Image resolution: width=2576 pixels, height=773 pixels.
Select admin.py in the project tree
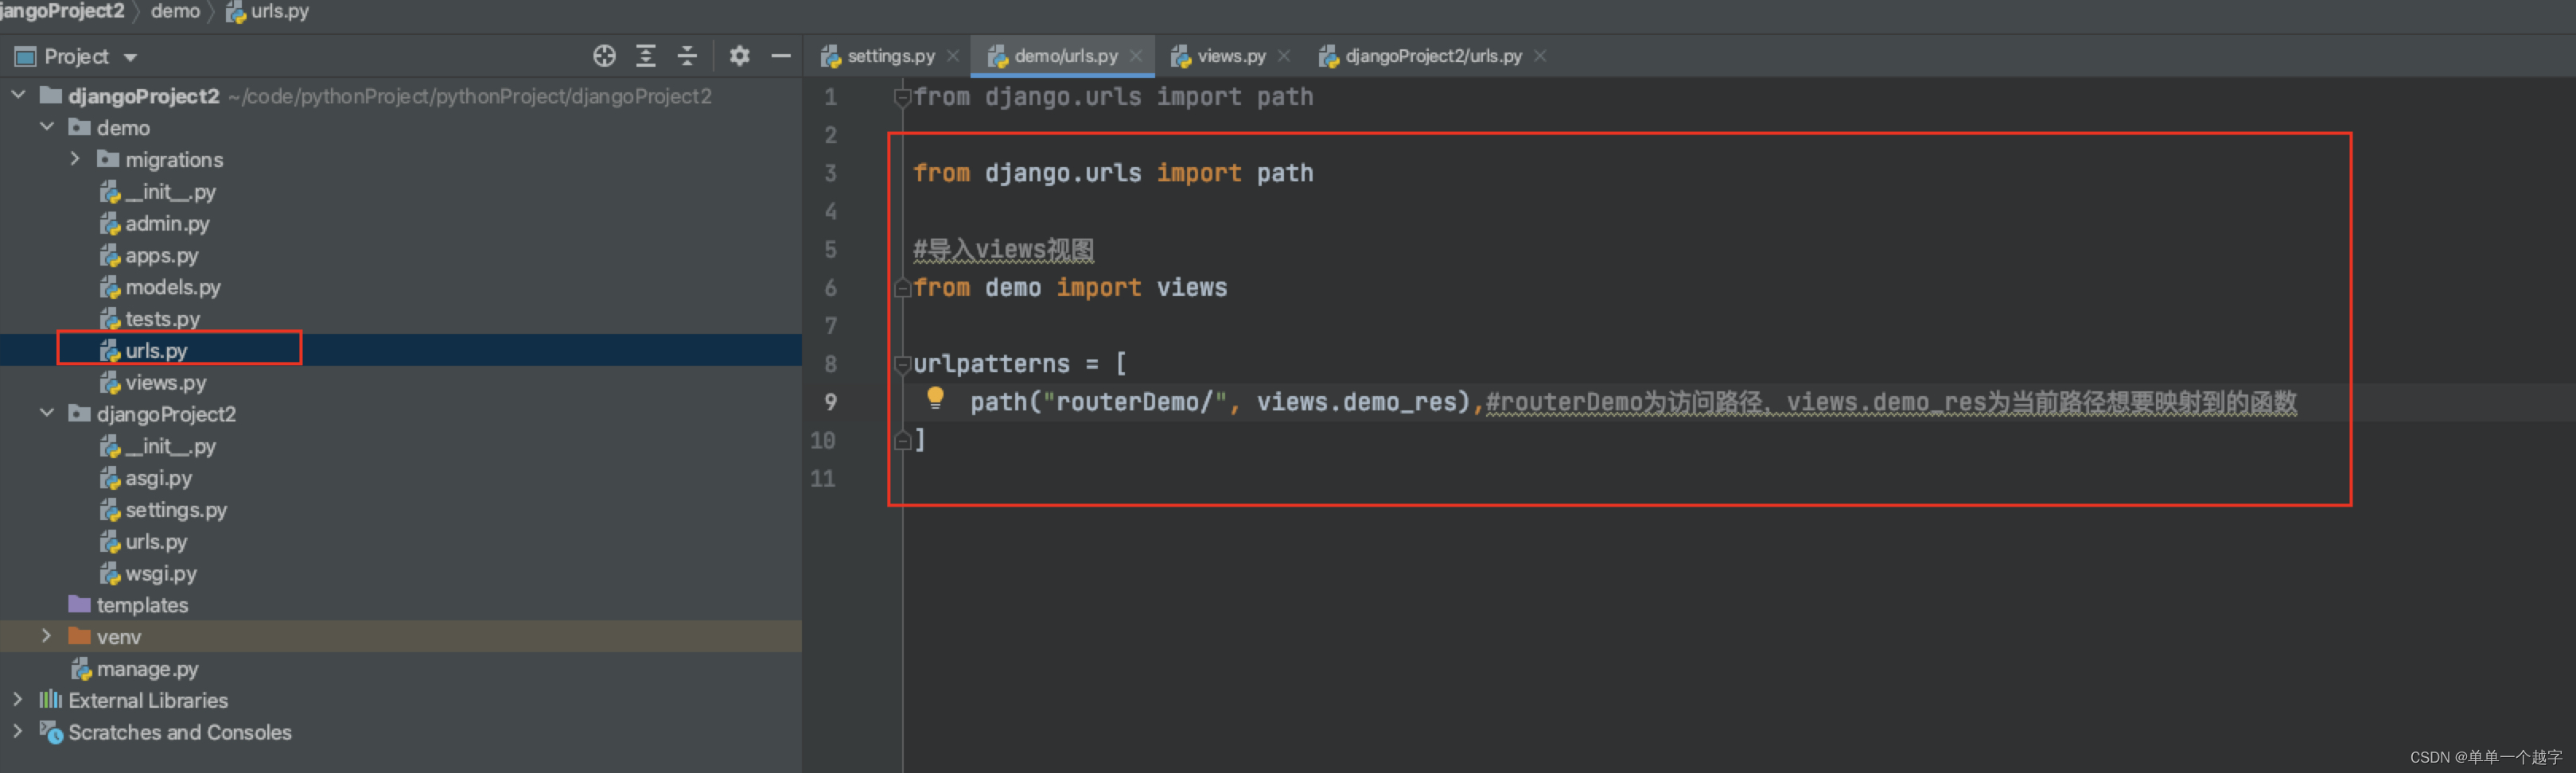[x=167, y=223]
